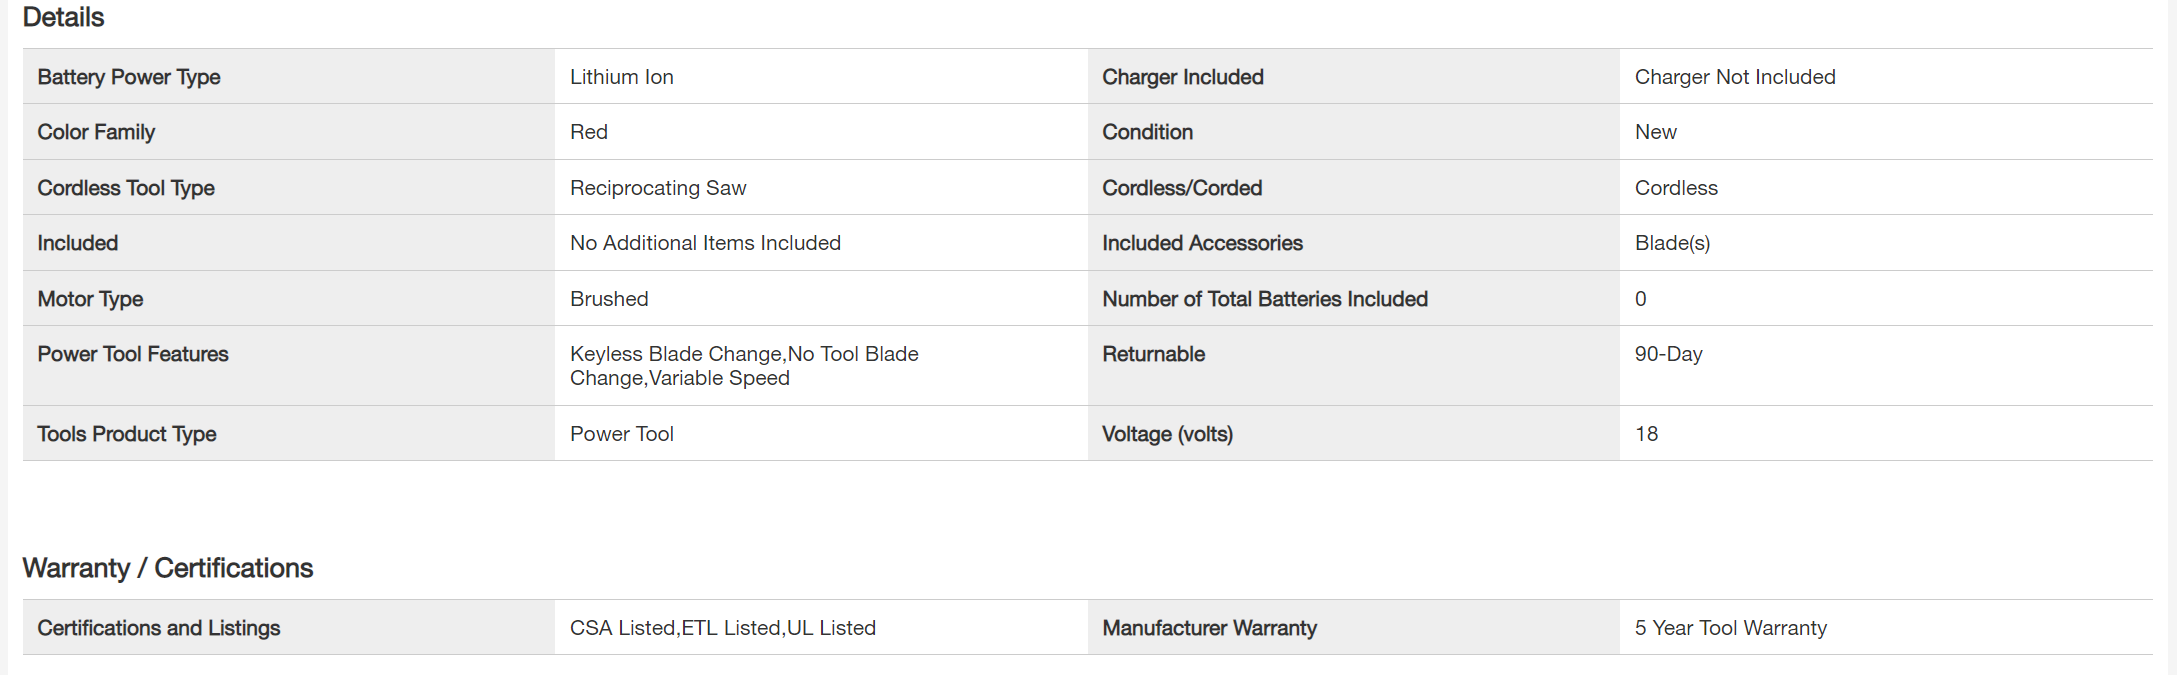The image size is (2177, 675).
Task: Select the Battery Power Type label
Action: point(129,77)
